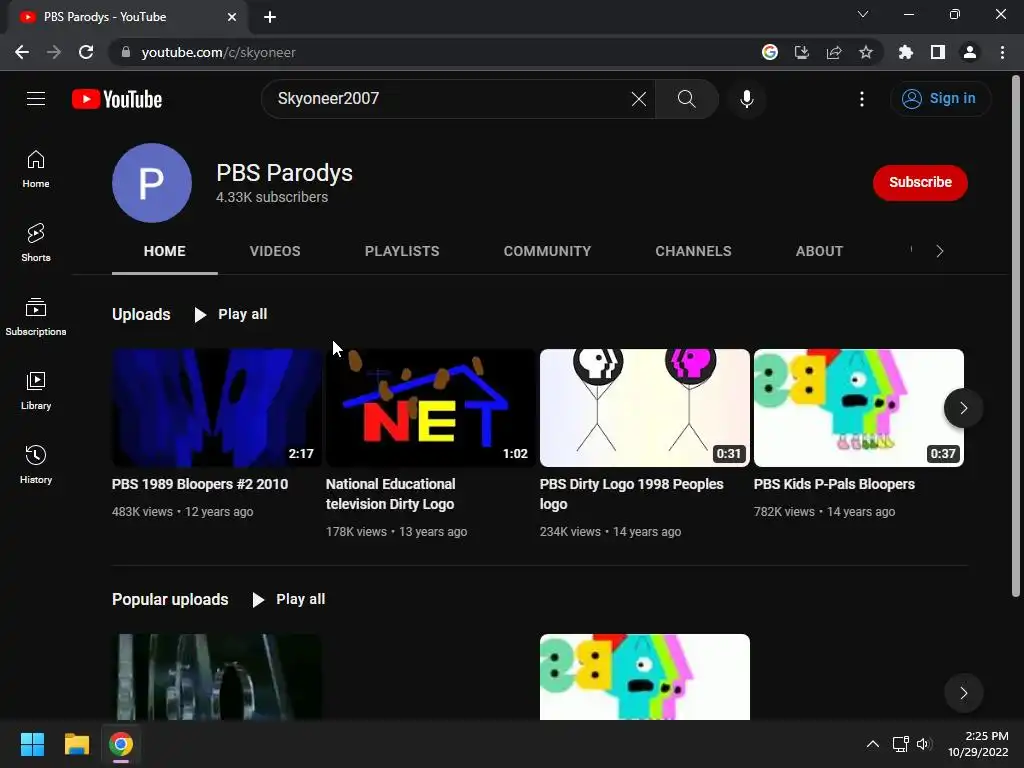Viewport: 1024px width, 768px height.
Task: Subscribe to PBS Parodys
Action: (920, 182)
